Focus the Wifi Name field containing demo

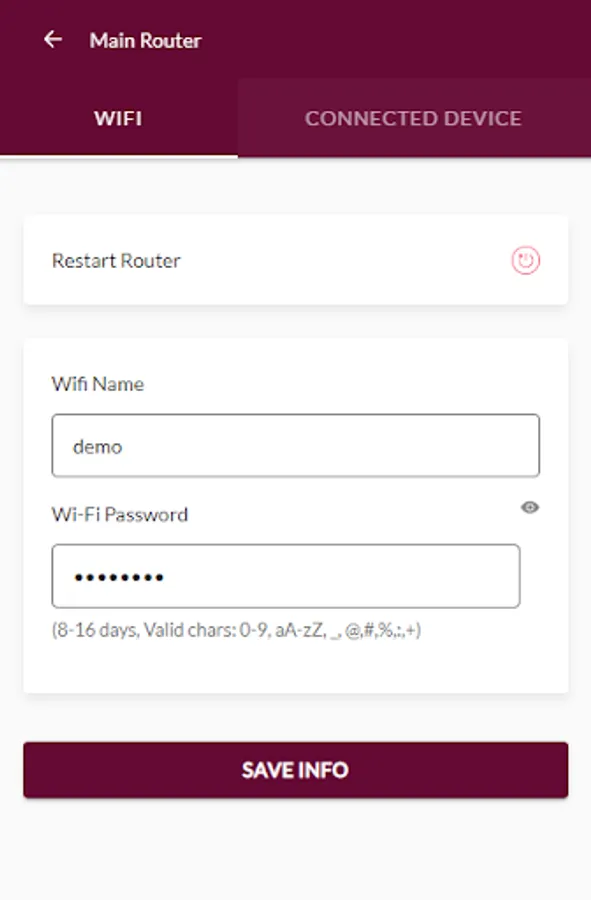coord(296,445)
